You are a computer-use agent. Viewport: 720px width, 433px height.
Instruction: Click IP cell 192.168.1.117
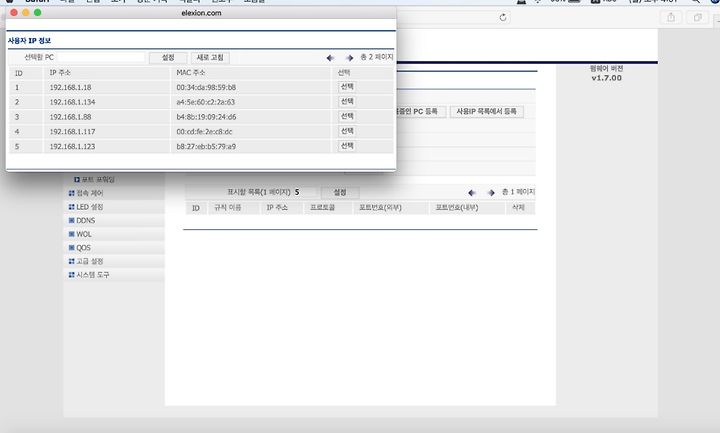click(73, 132)
